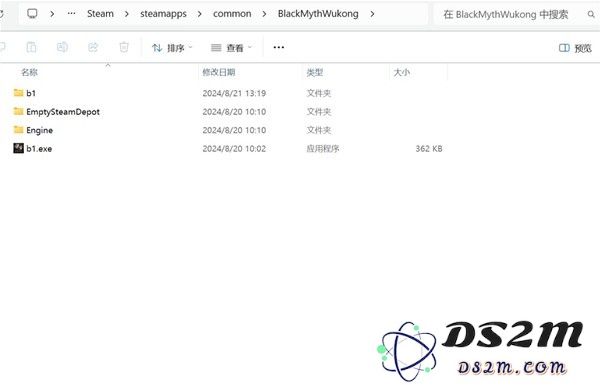Screen dimensions: 600x385
Task: Navigate to steamapps breadcrumb segment
Action: point(163,14)
